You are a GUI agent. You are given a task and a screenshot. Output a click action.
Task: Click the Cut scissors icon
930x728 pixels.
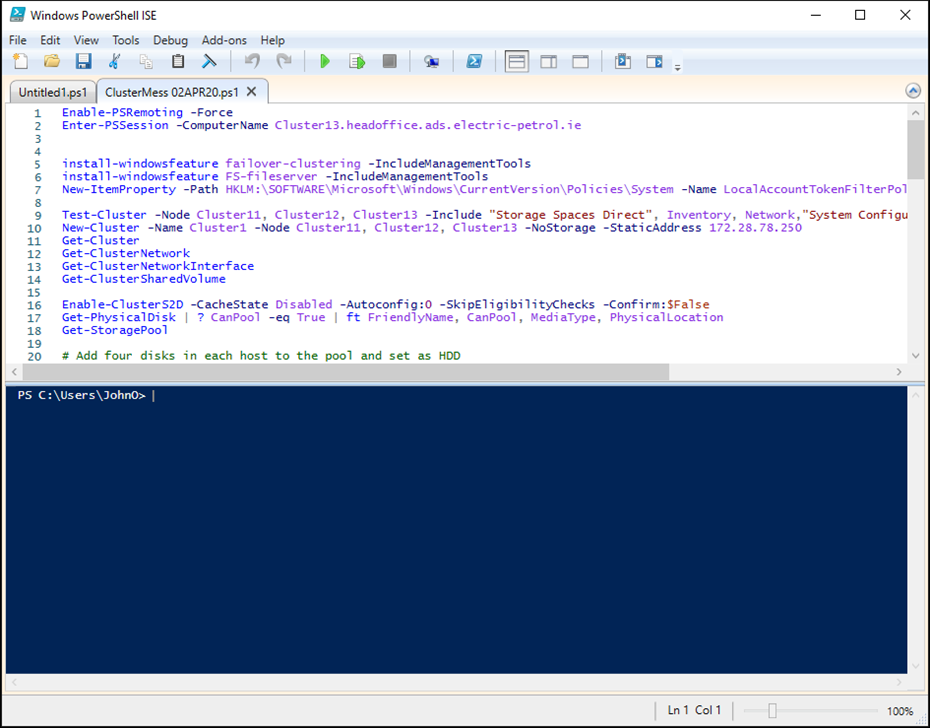(x=114, y=62)
